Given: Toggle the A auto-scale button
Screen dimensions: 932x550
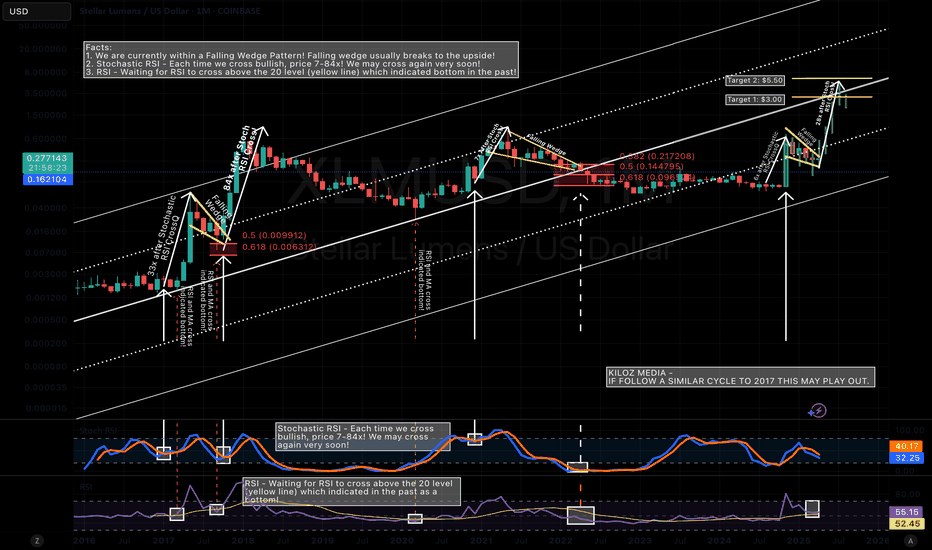Looking at the screenshot, I should point(910,540).
